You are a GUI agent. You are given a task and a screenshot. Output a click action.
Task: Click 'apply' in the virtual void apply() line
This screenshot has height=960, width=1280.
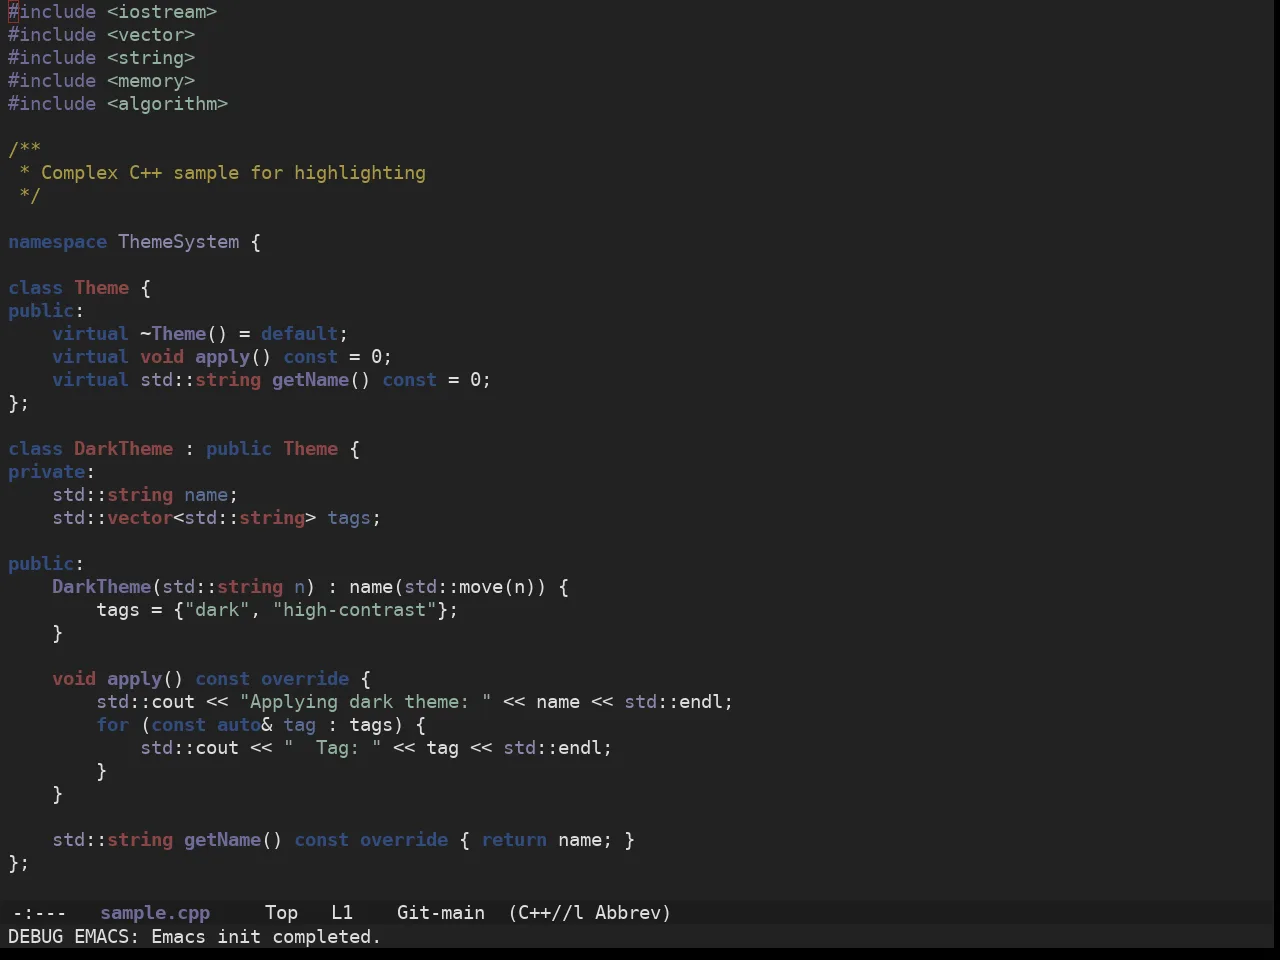[223, 357]
